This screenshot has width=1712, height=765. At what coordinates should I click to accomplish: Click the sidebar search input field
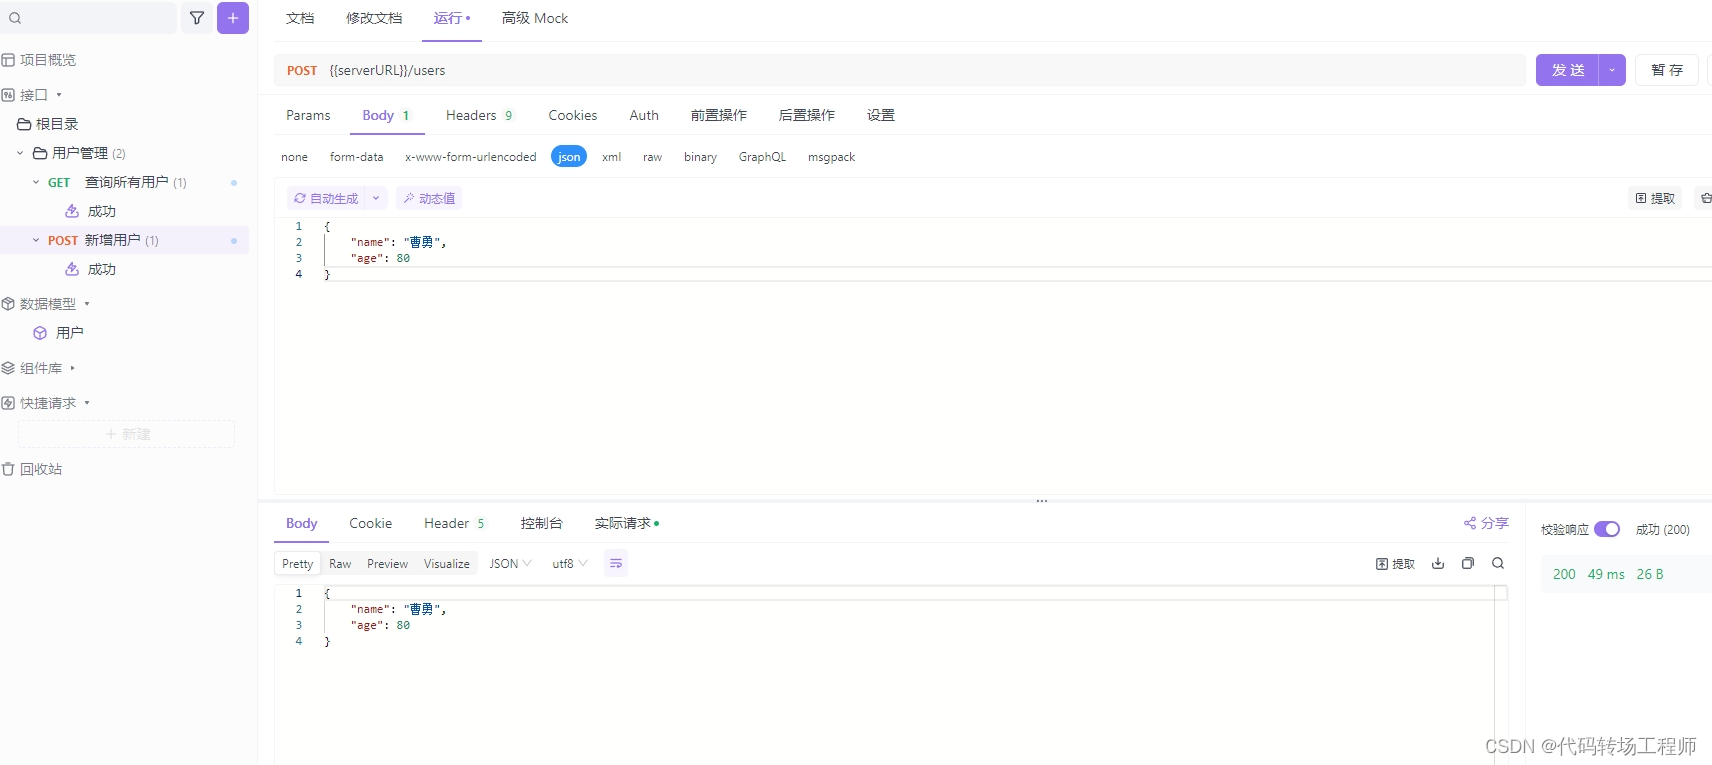pos(89,18)
